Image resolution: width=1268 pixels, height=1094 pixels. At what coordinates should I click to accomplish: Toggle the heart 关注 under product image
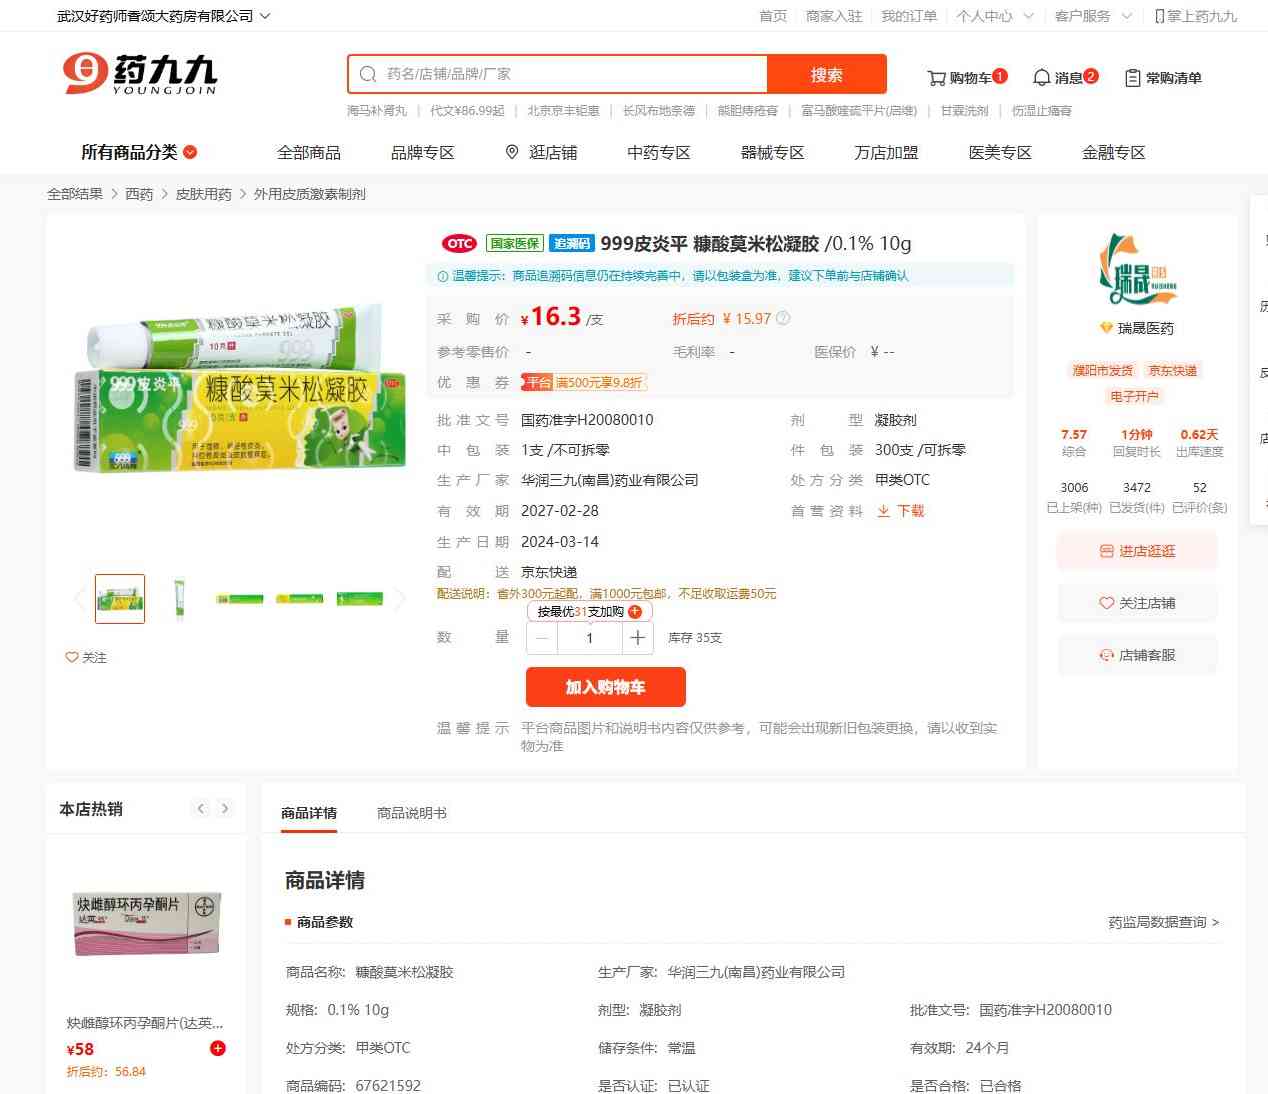72,658
